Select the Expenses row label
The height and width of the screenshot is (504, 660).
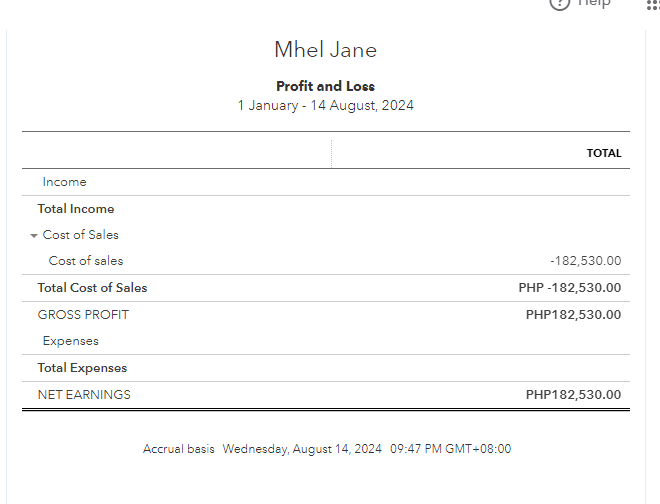pos(70,341)
